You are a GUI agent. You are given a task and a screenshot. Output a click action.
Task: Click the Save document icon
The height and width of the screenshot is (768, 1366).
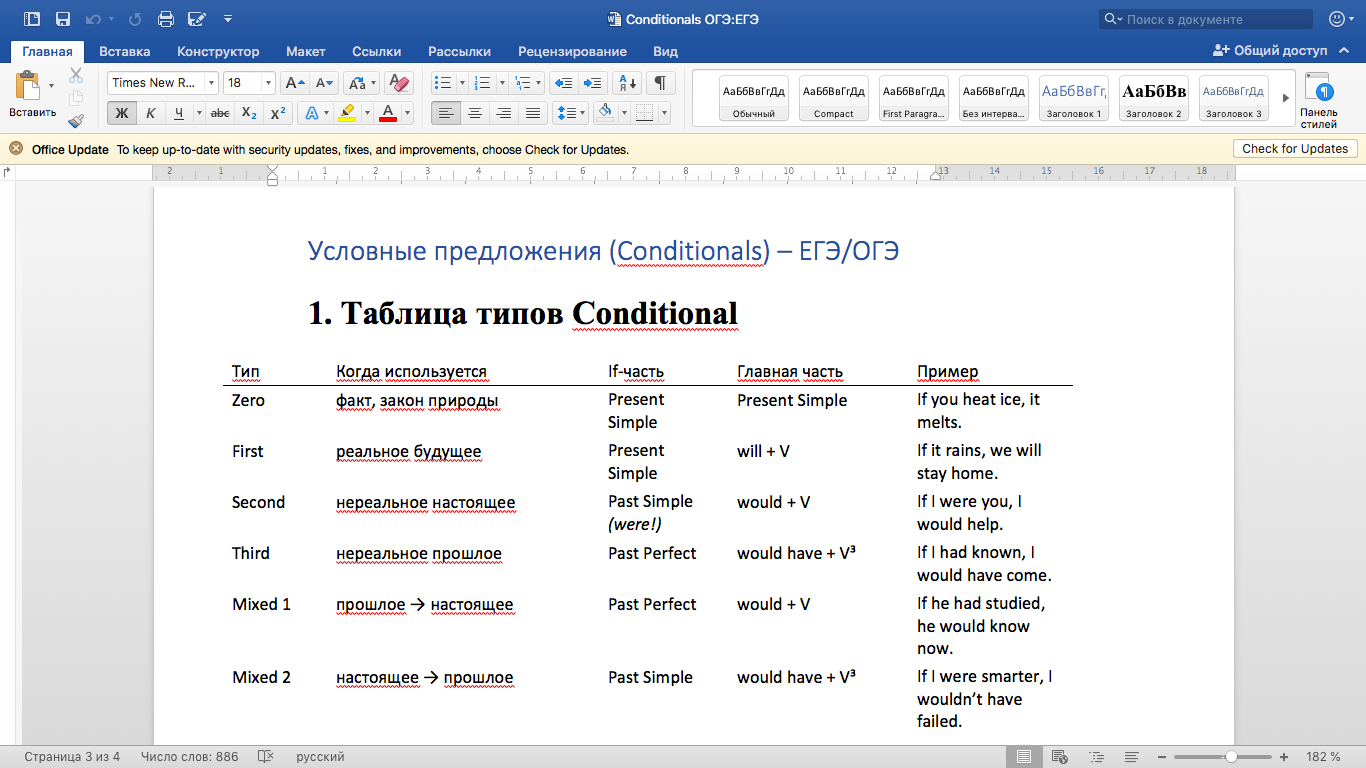(x=63, y=19)
